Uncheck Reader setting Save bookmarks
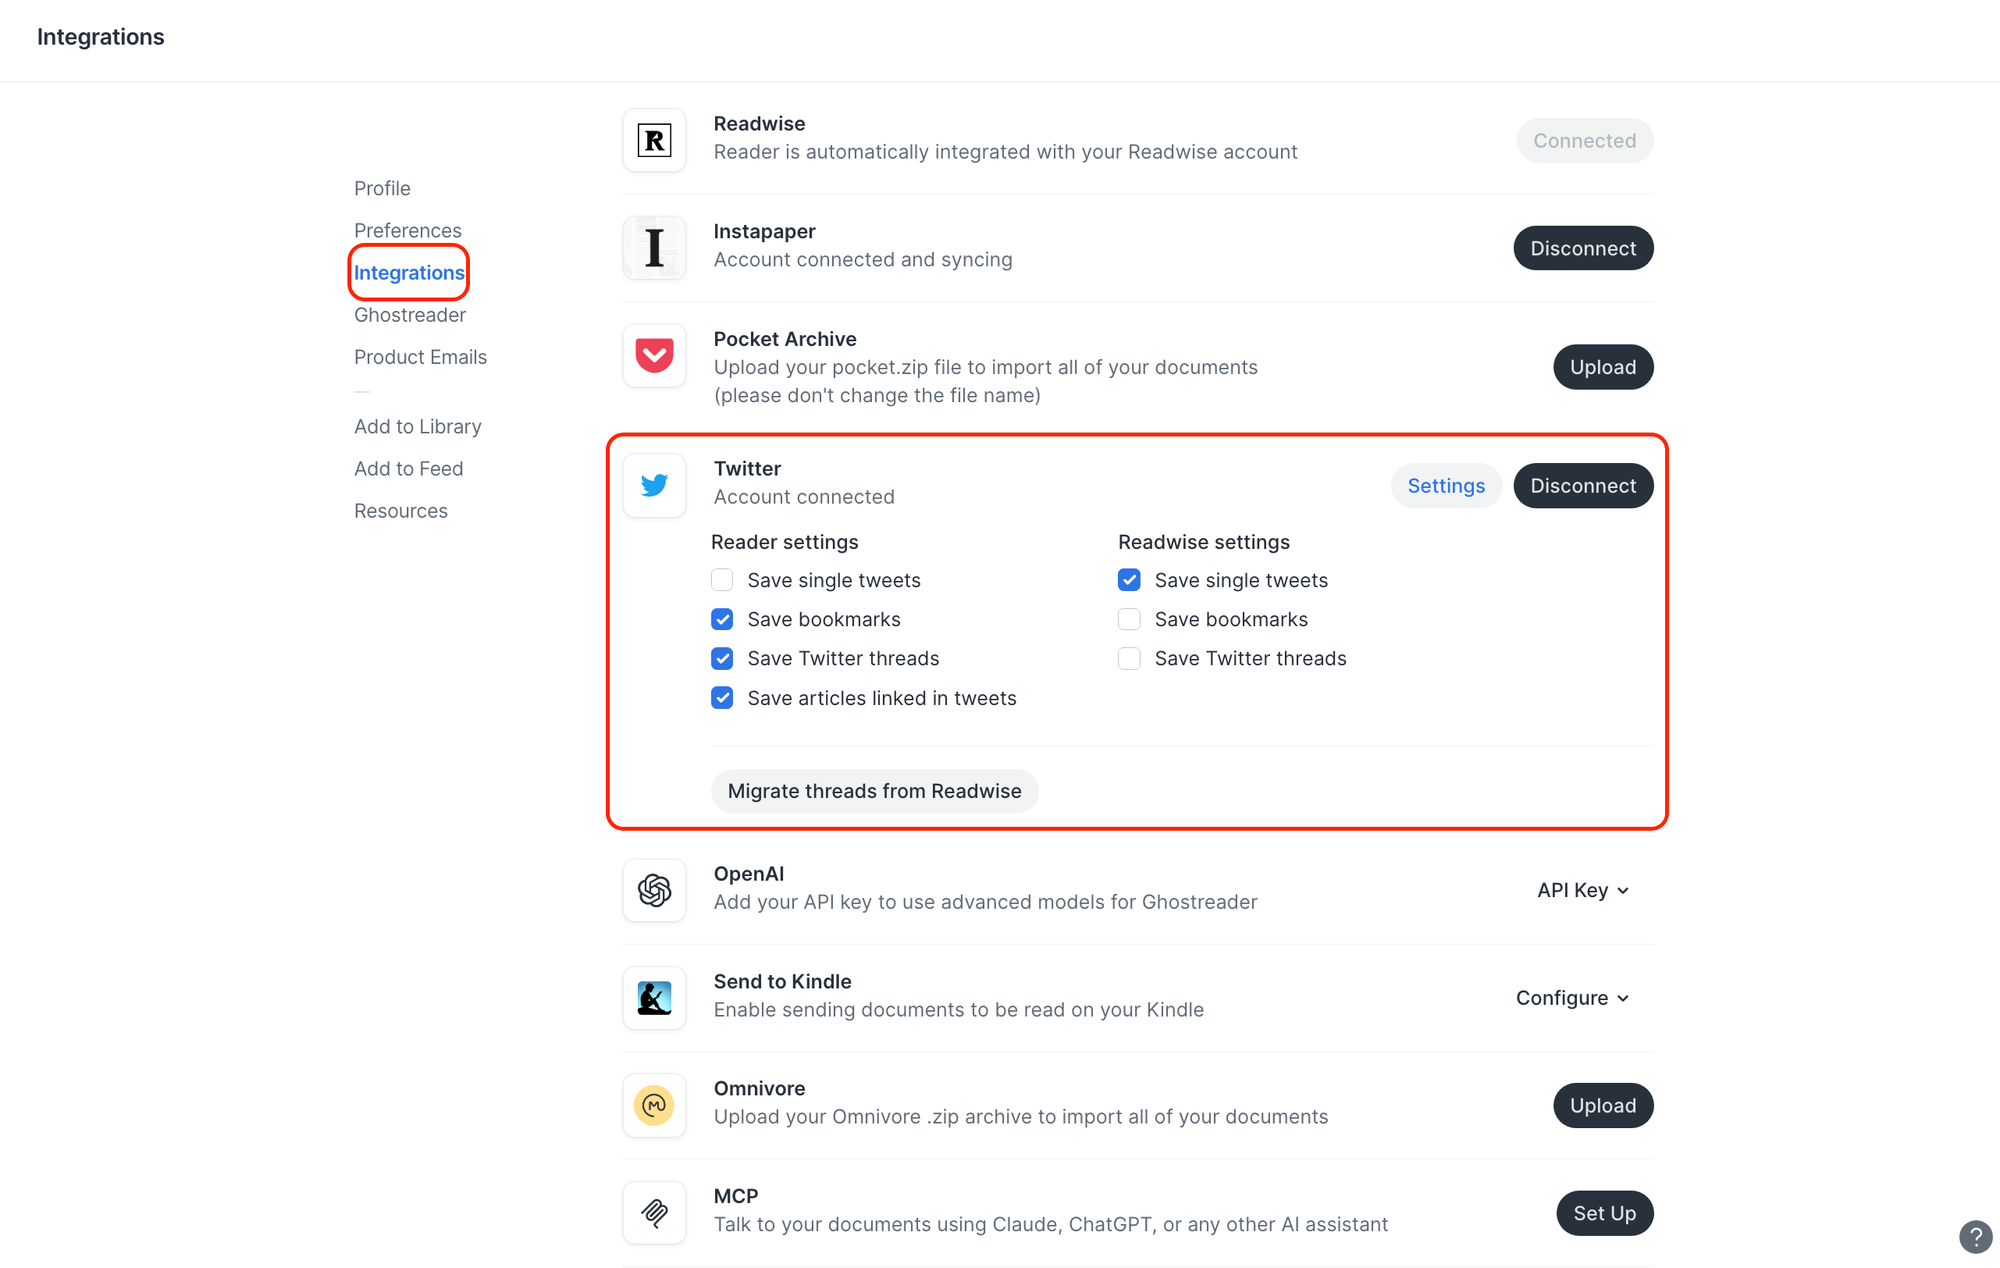This screenshot has height=1268, width=2000. [x=722, y=619]
